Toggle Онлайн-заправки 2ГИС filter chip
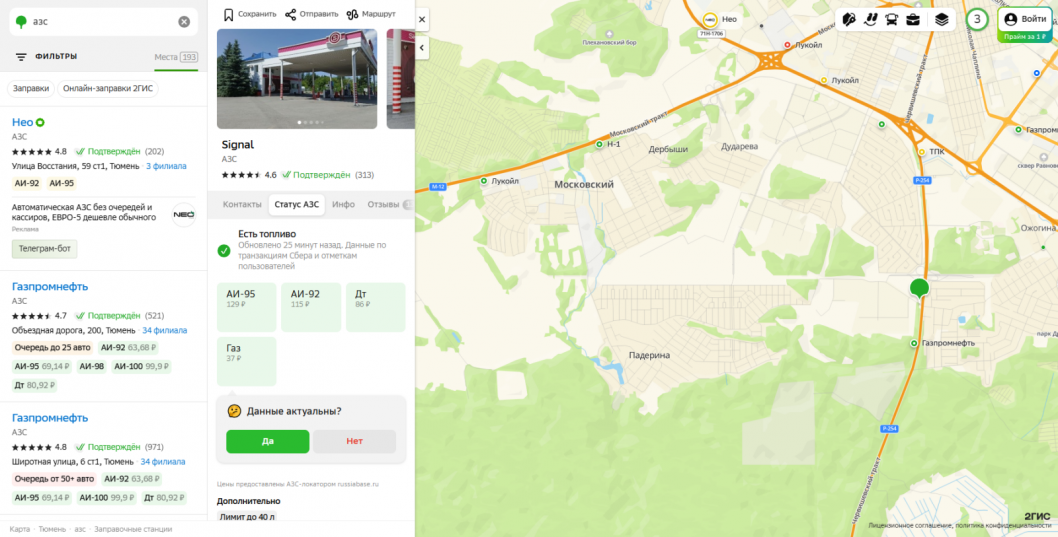1058x537 pixels. pyautogui.click(x=107, y=88)
